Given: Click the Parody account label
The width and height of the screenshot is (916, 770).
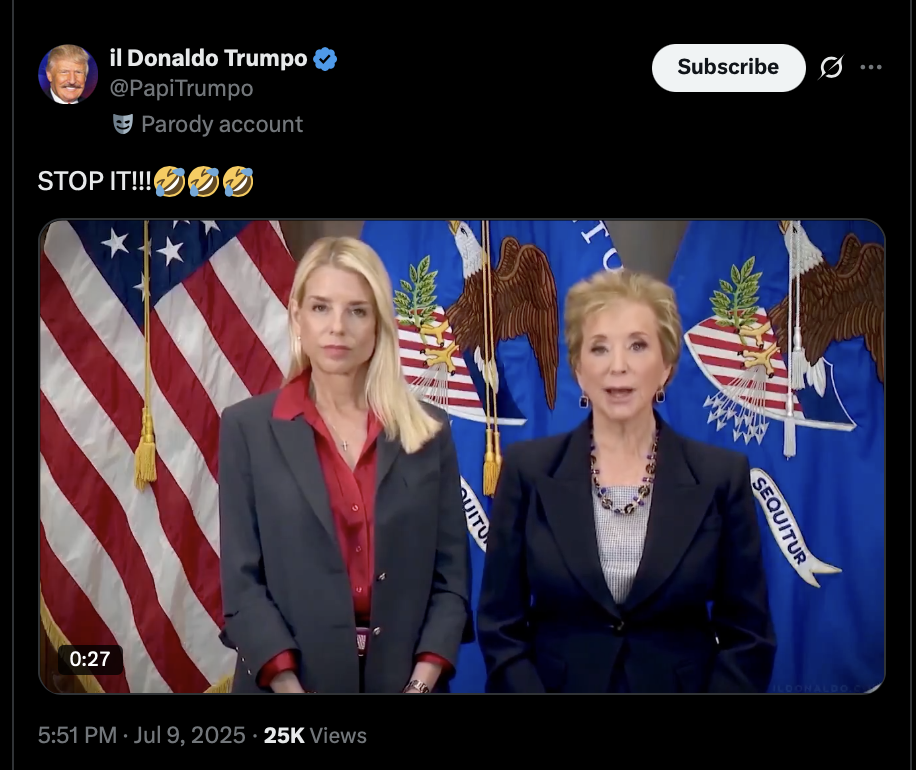Looking at the screenshot, I should pos(222,124).
